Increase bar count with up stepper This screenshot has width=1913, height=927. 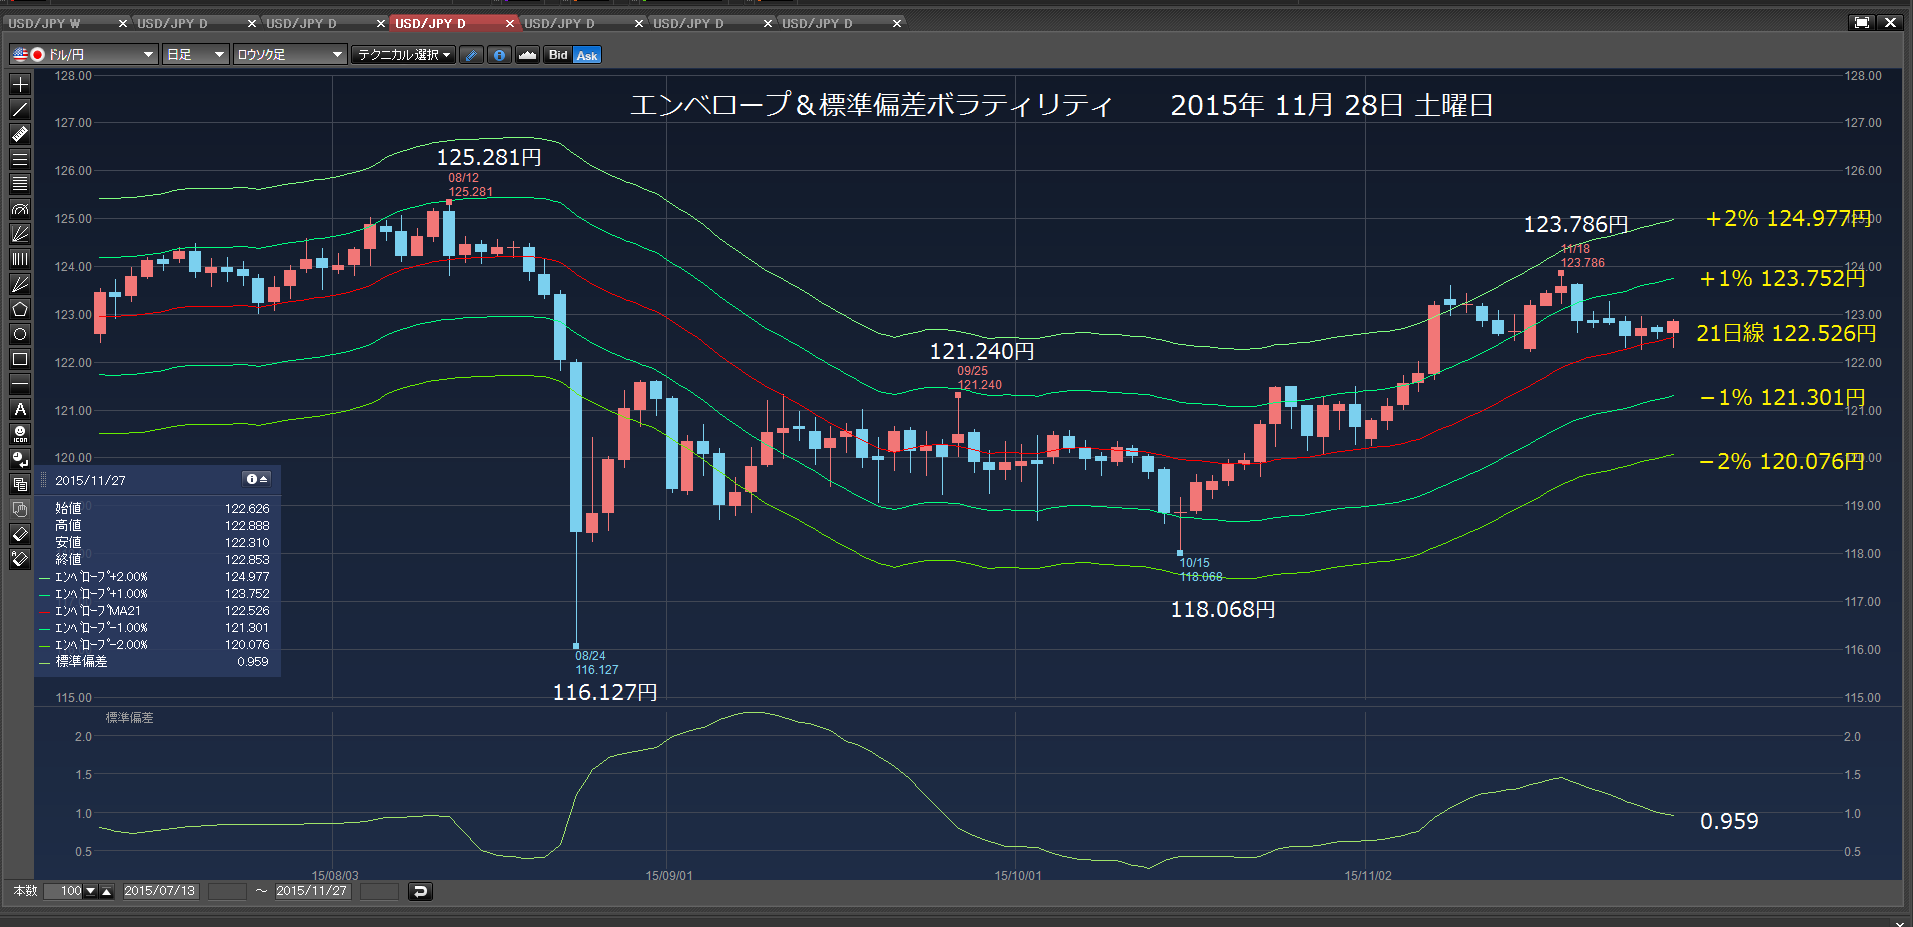click(x=107, y=891)
